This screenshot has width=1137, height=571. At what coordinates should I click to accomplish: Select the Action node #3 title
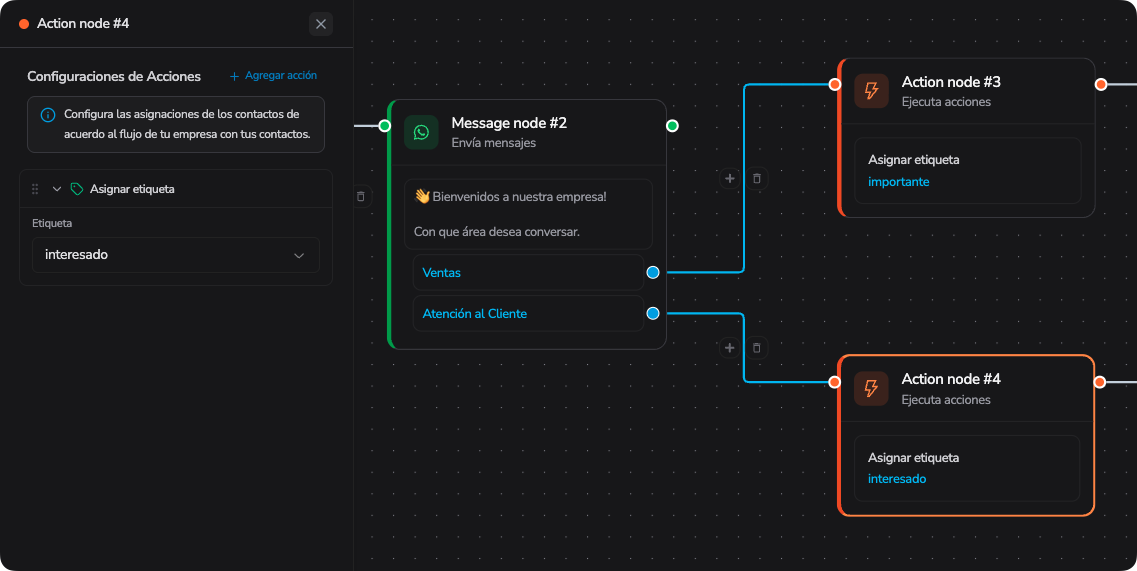pyautogui.click(x=951, y=82)
